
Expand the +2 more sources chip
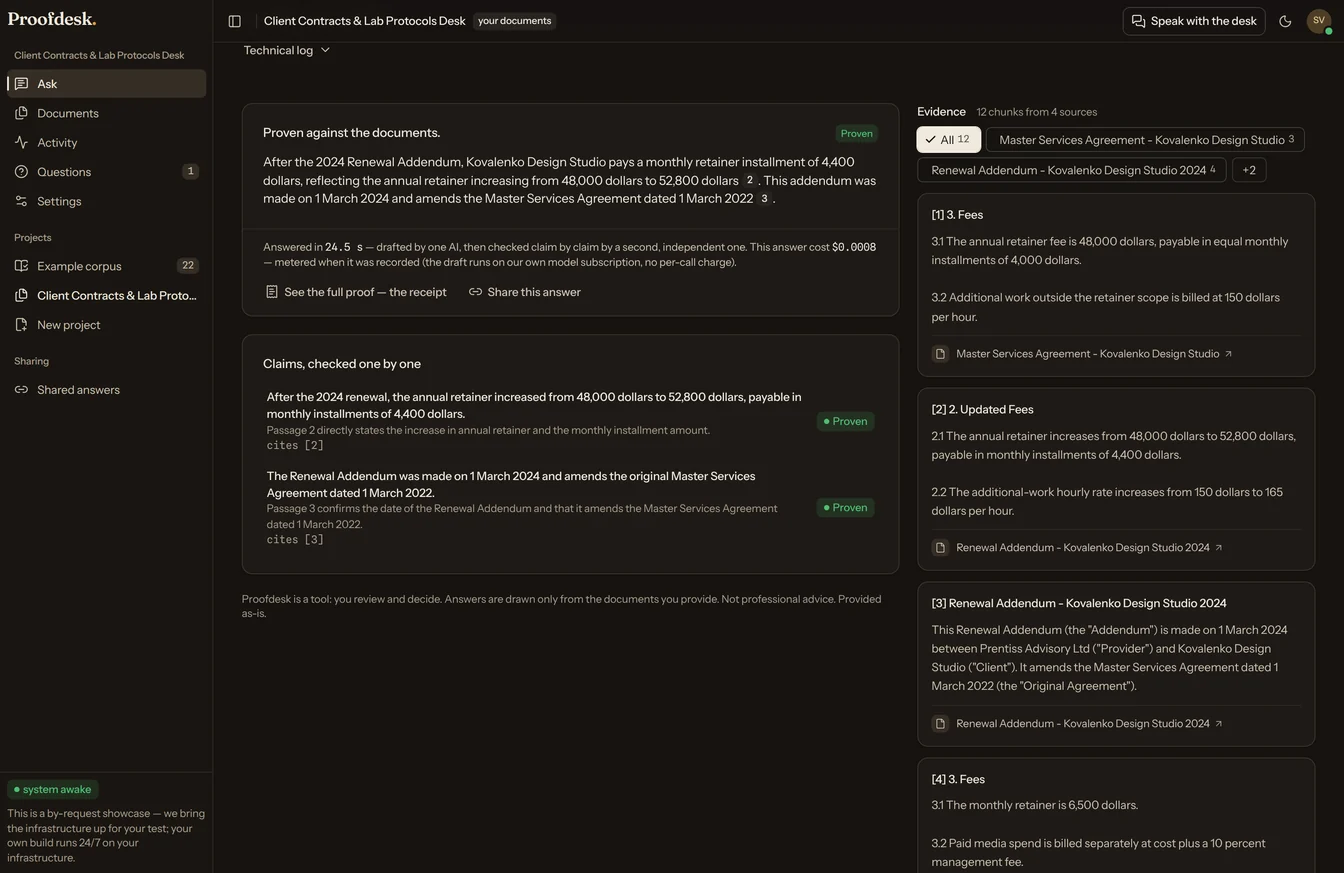tap(1249, 170)
